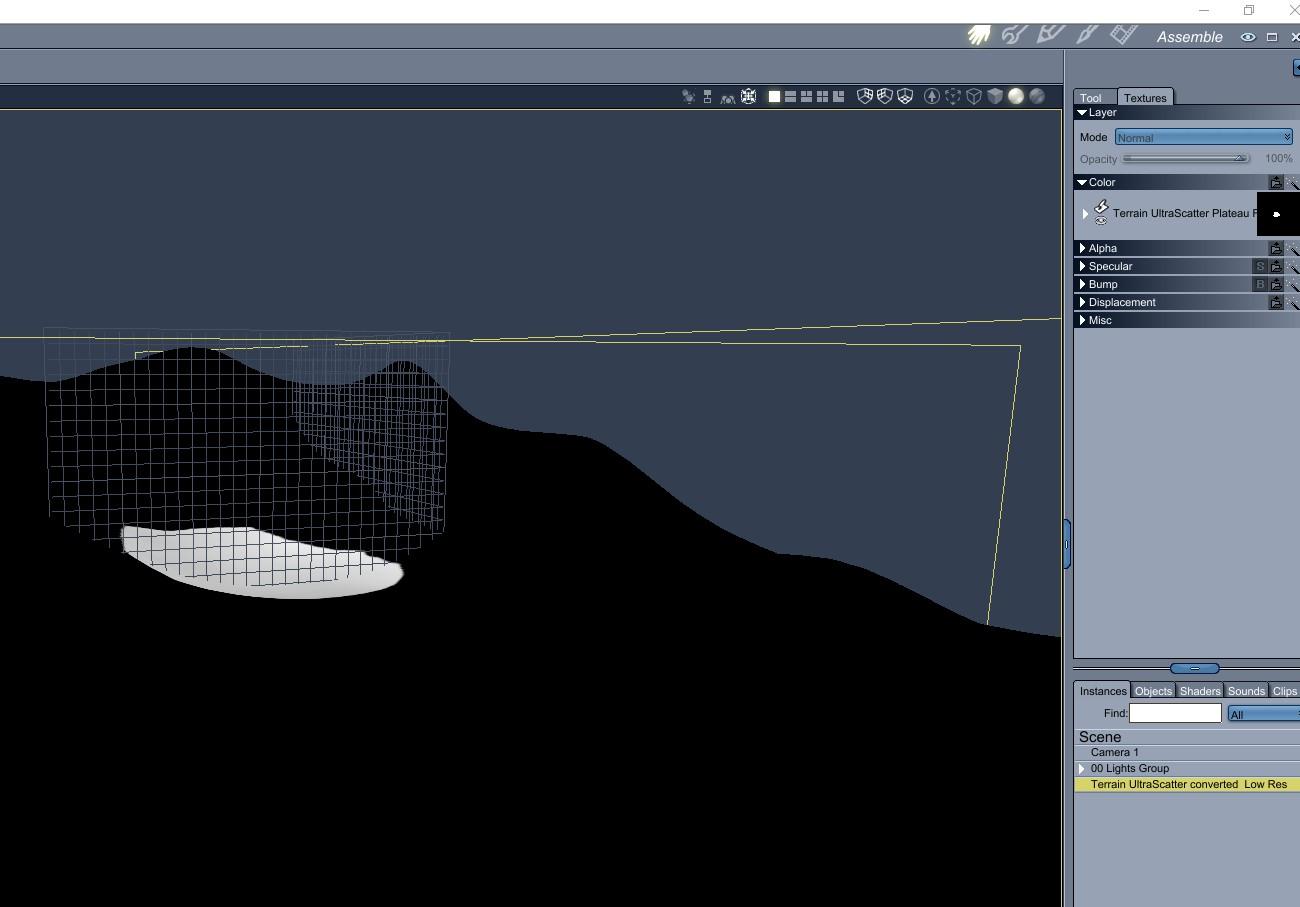The height and width of the screenshot is (907, 1300).
Task: Toggle the Bump B button
Action: (1260, 284)
